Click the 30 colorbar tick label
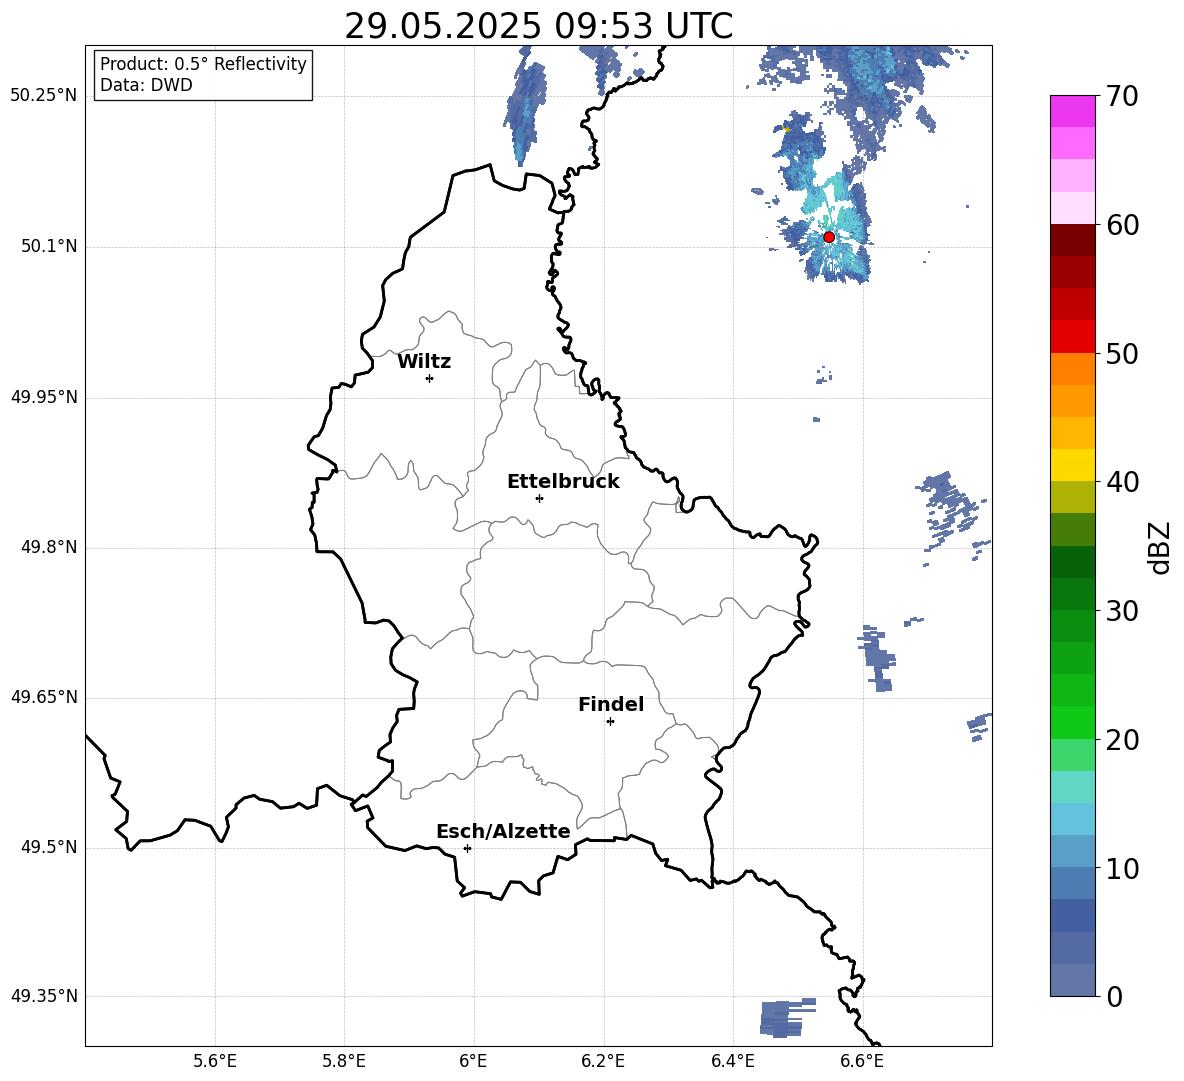The height and width of the screenshot is (1081, 1184). point(1122,611)
